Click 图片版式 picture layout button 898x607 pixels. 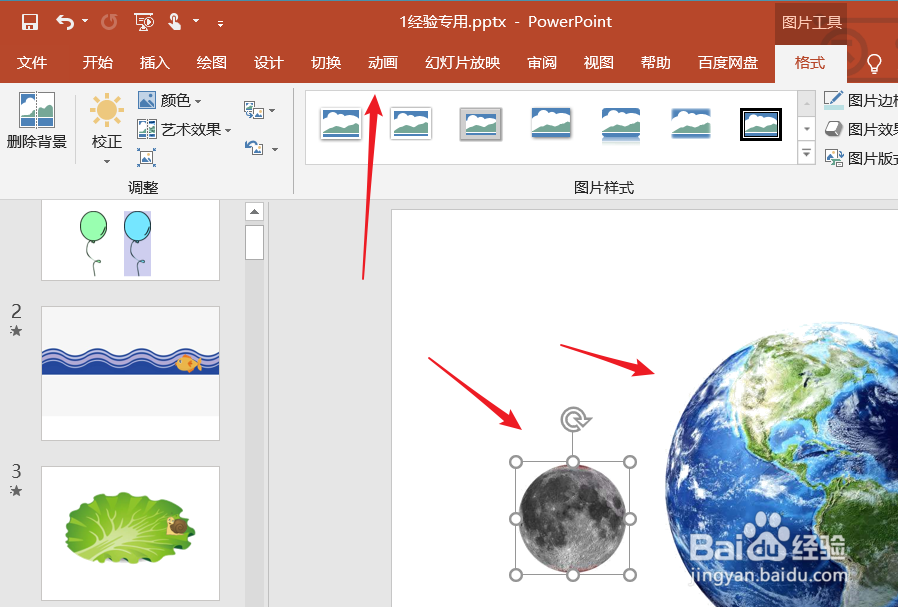click(x=861, y=157)
